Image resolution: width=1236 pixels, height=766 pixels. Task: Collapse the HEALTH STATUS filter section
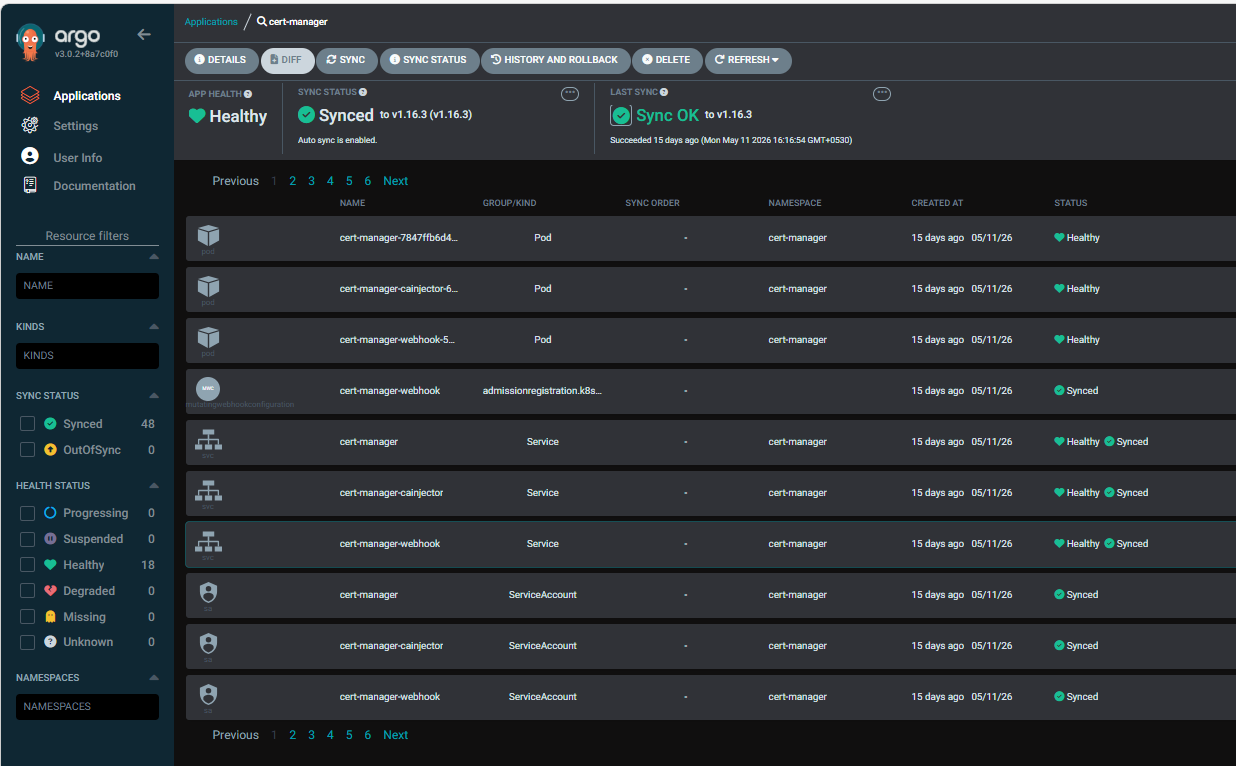[154, 486]
